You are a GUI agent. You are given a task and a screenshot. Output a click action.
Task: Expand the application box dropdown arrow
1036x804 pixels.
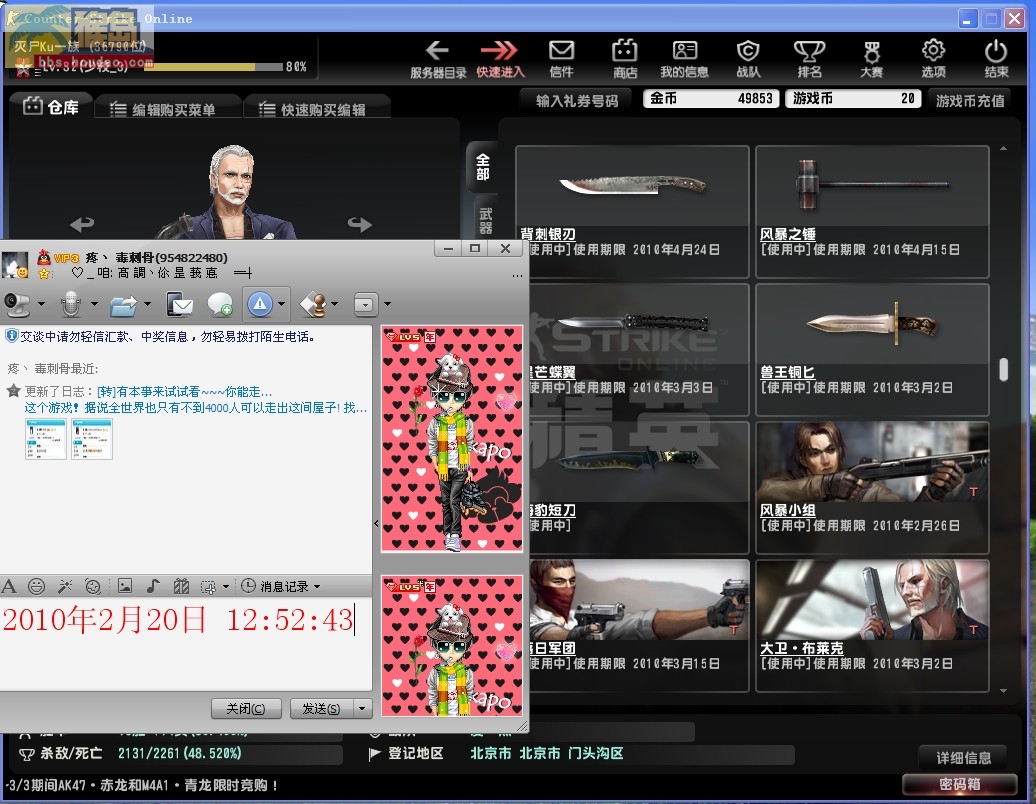click(388, 304)
